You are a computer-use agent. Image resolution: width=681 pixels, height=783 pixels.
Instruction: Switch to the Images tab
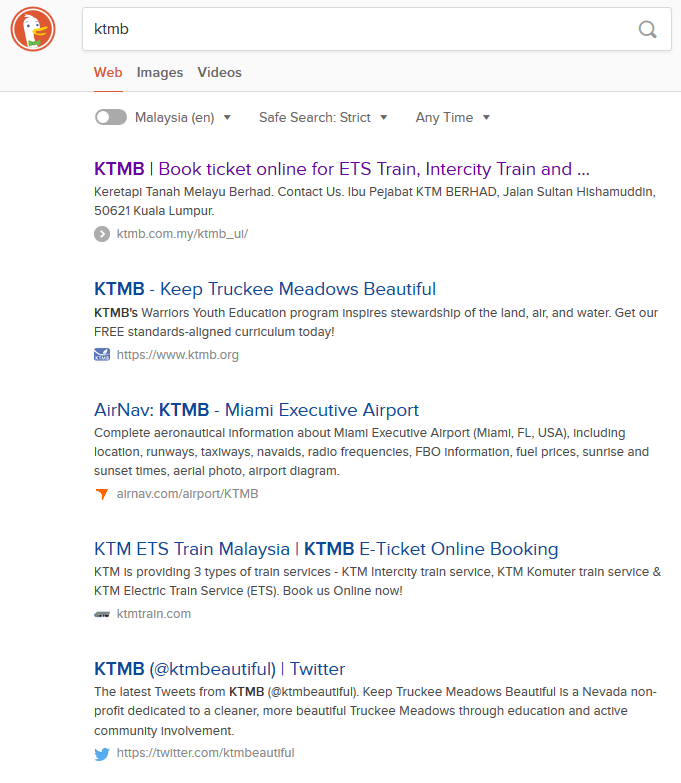coord(160,72)
